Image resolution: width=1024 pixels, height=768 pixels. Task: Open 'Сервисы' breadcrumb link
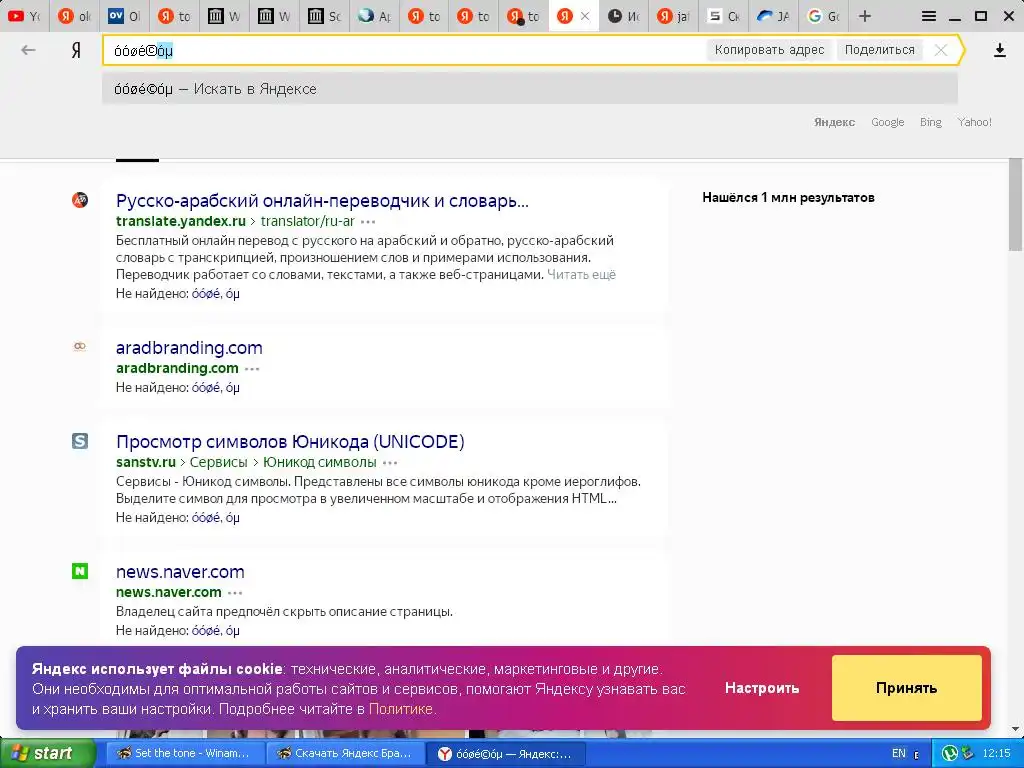(x=218, y=462)
